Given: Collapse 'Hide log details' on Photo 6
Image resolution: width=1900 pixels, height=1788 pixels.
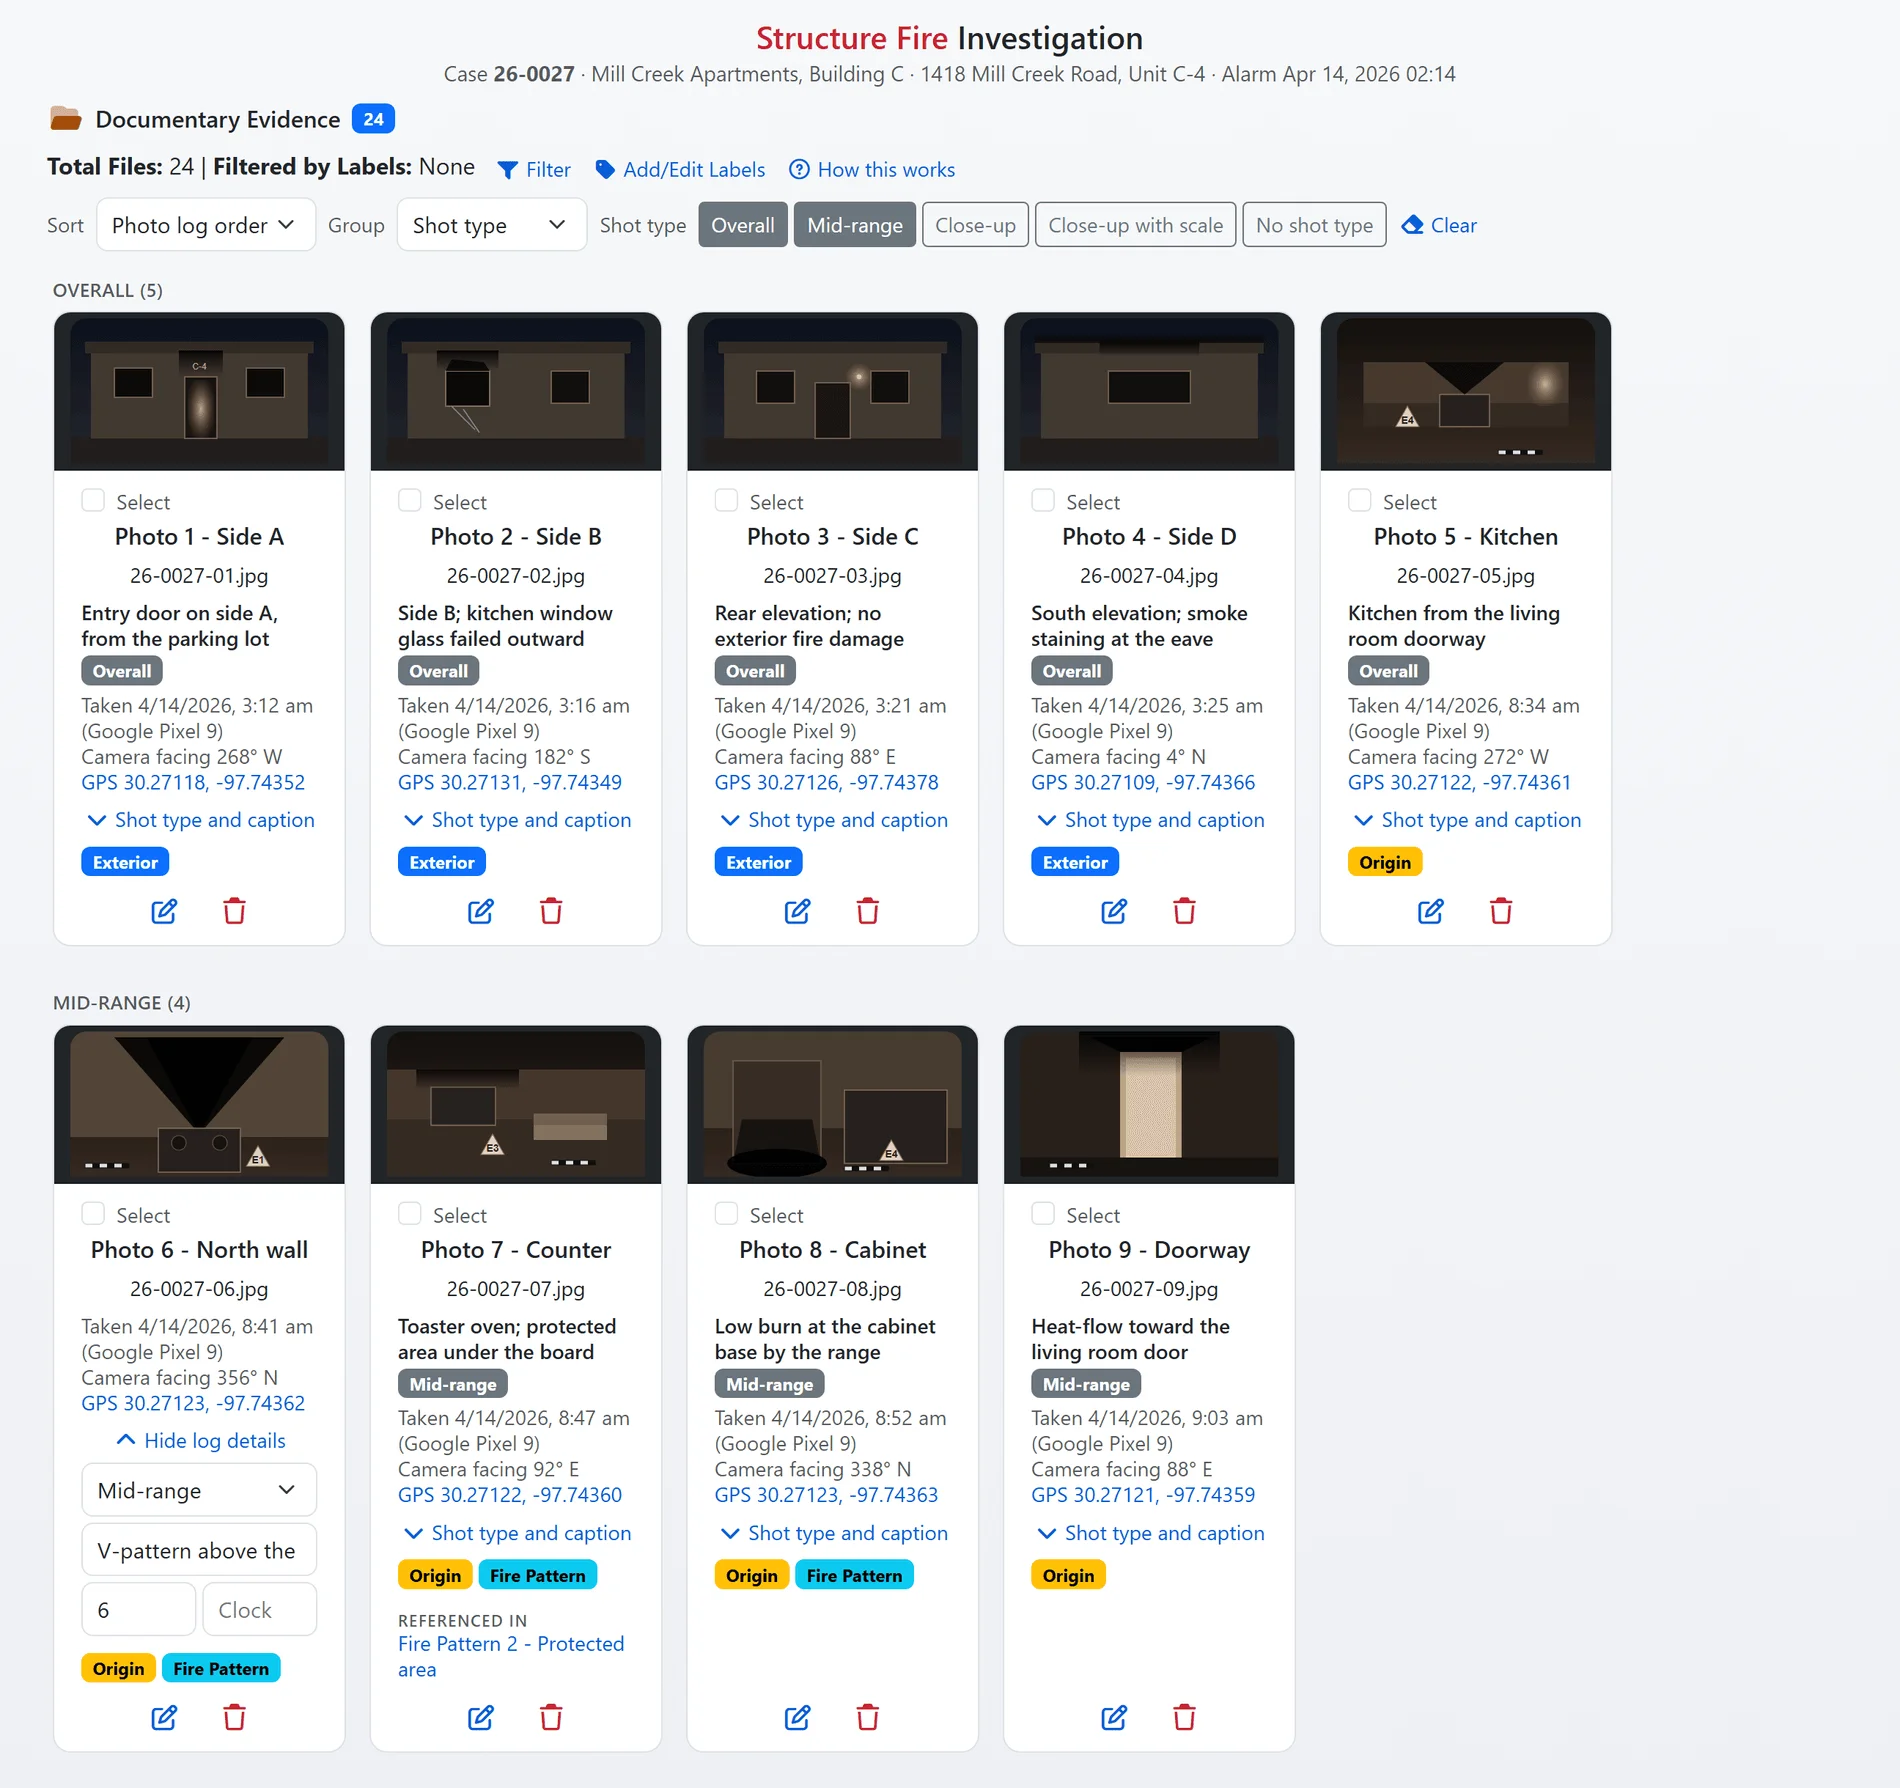Looking at the screenshot, I should (200, 1441).
